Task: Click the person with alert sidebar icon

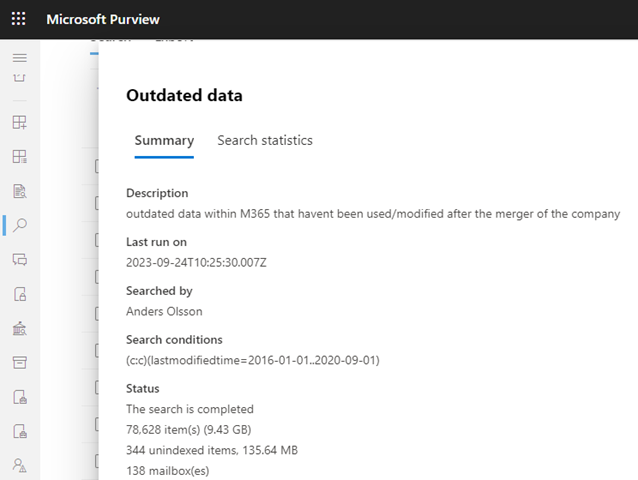Action: pos(19,465)
